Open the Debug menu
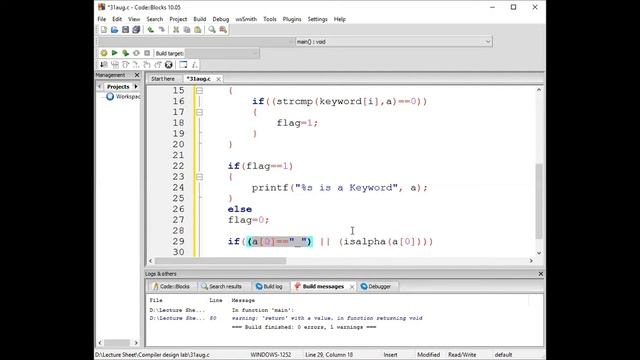The image size is (640, 360). (221, 19)
